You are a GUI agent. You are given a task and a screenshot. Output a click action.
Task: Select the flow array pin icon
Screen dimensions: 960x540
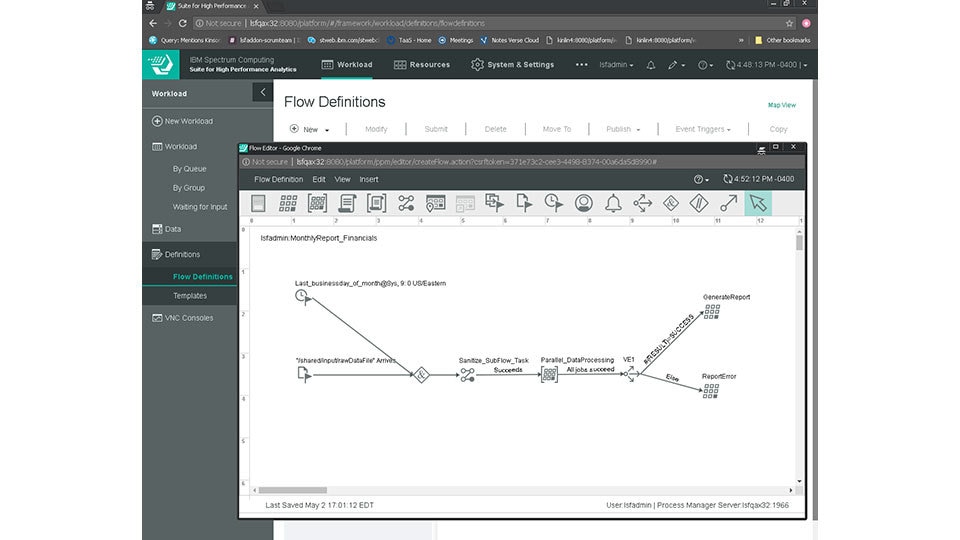tap(435, 203)
